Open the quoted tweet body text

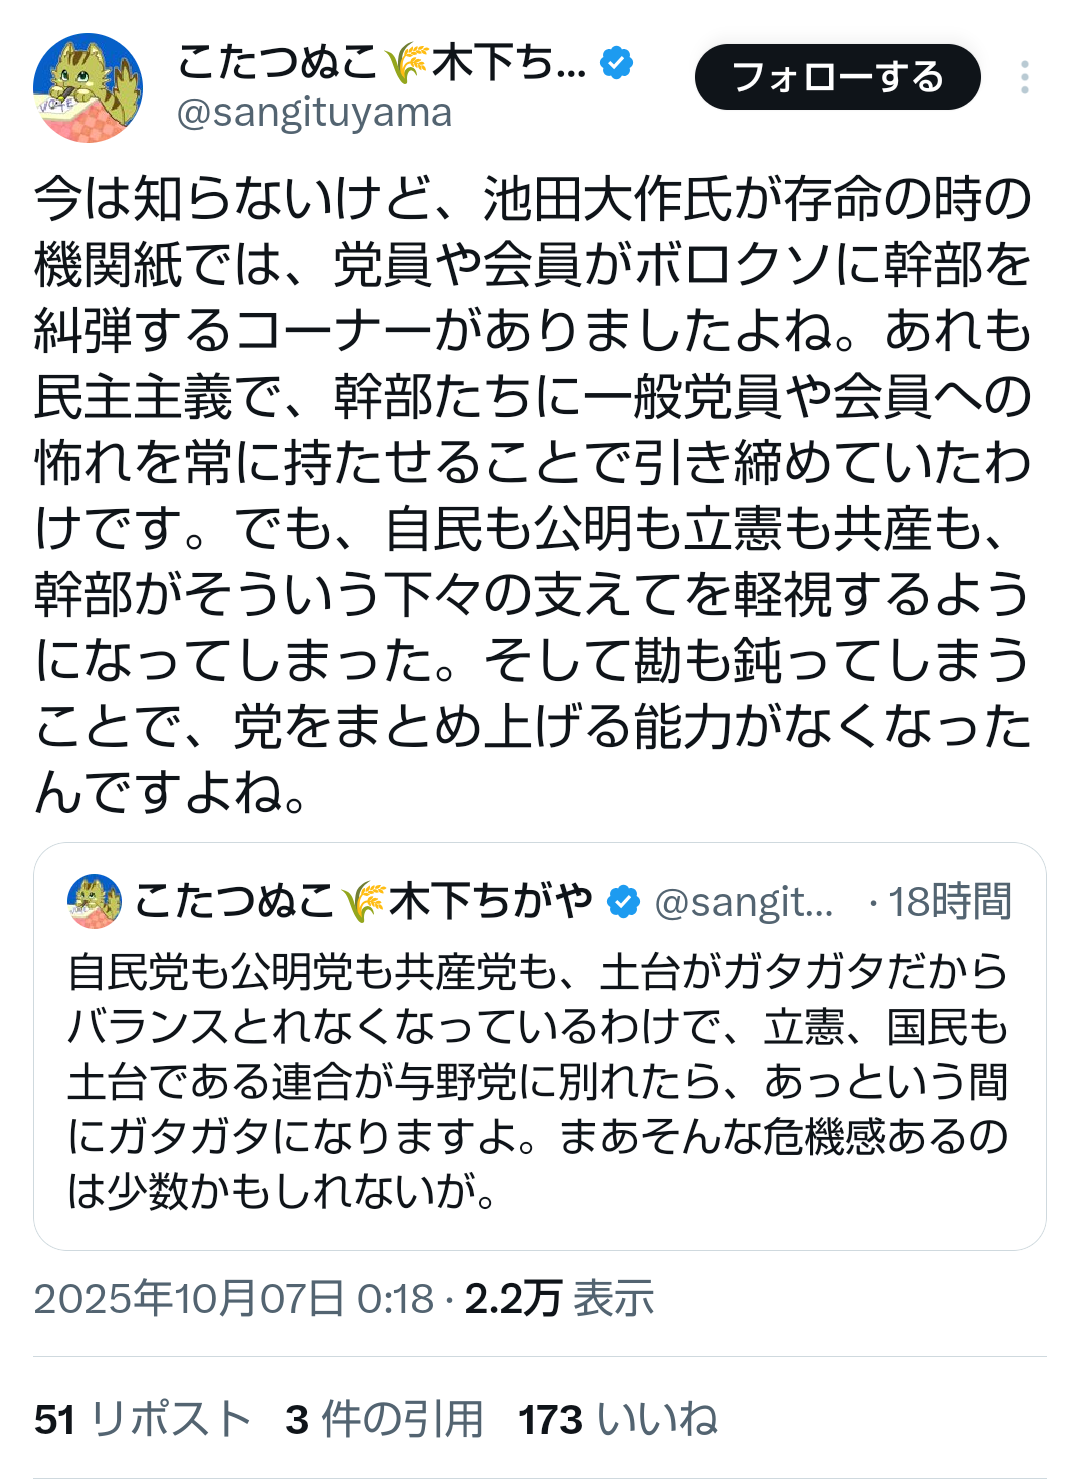tap(538, 1081)
